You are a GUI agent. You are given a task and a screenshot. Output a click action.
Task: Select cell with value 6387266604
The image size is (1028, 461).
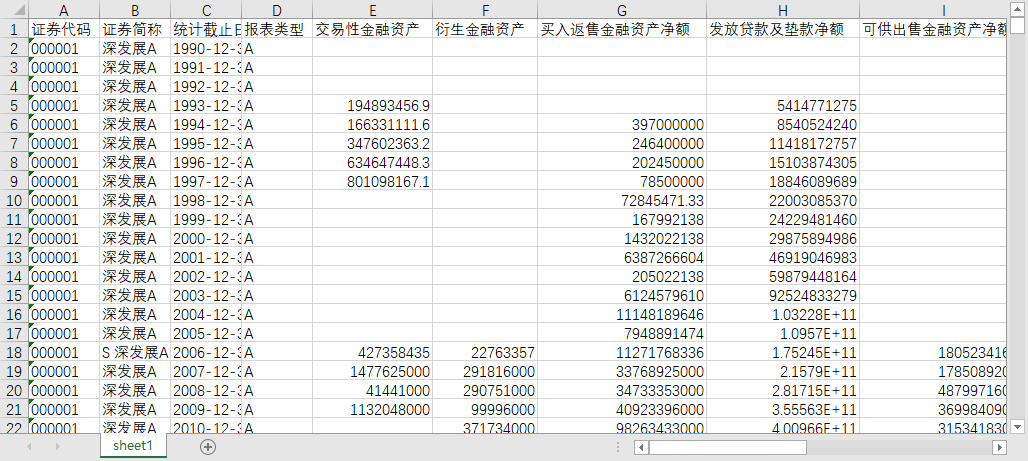622,257
